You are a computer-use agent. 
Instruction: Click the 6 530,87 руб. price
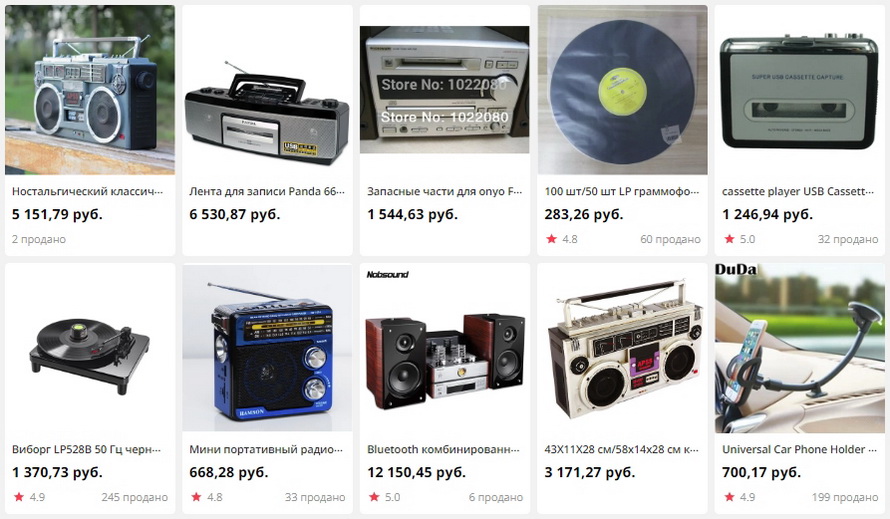[x=235, y=215]
